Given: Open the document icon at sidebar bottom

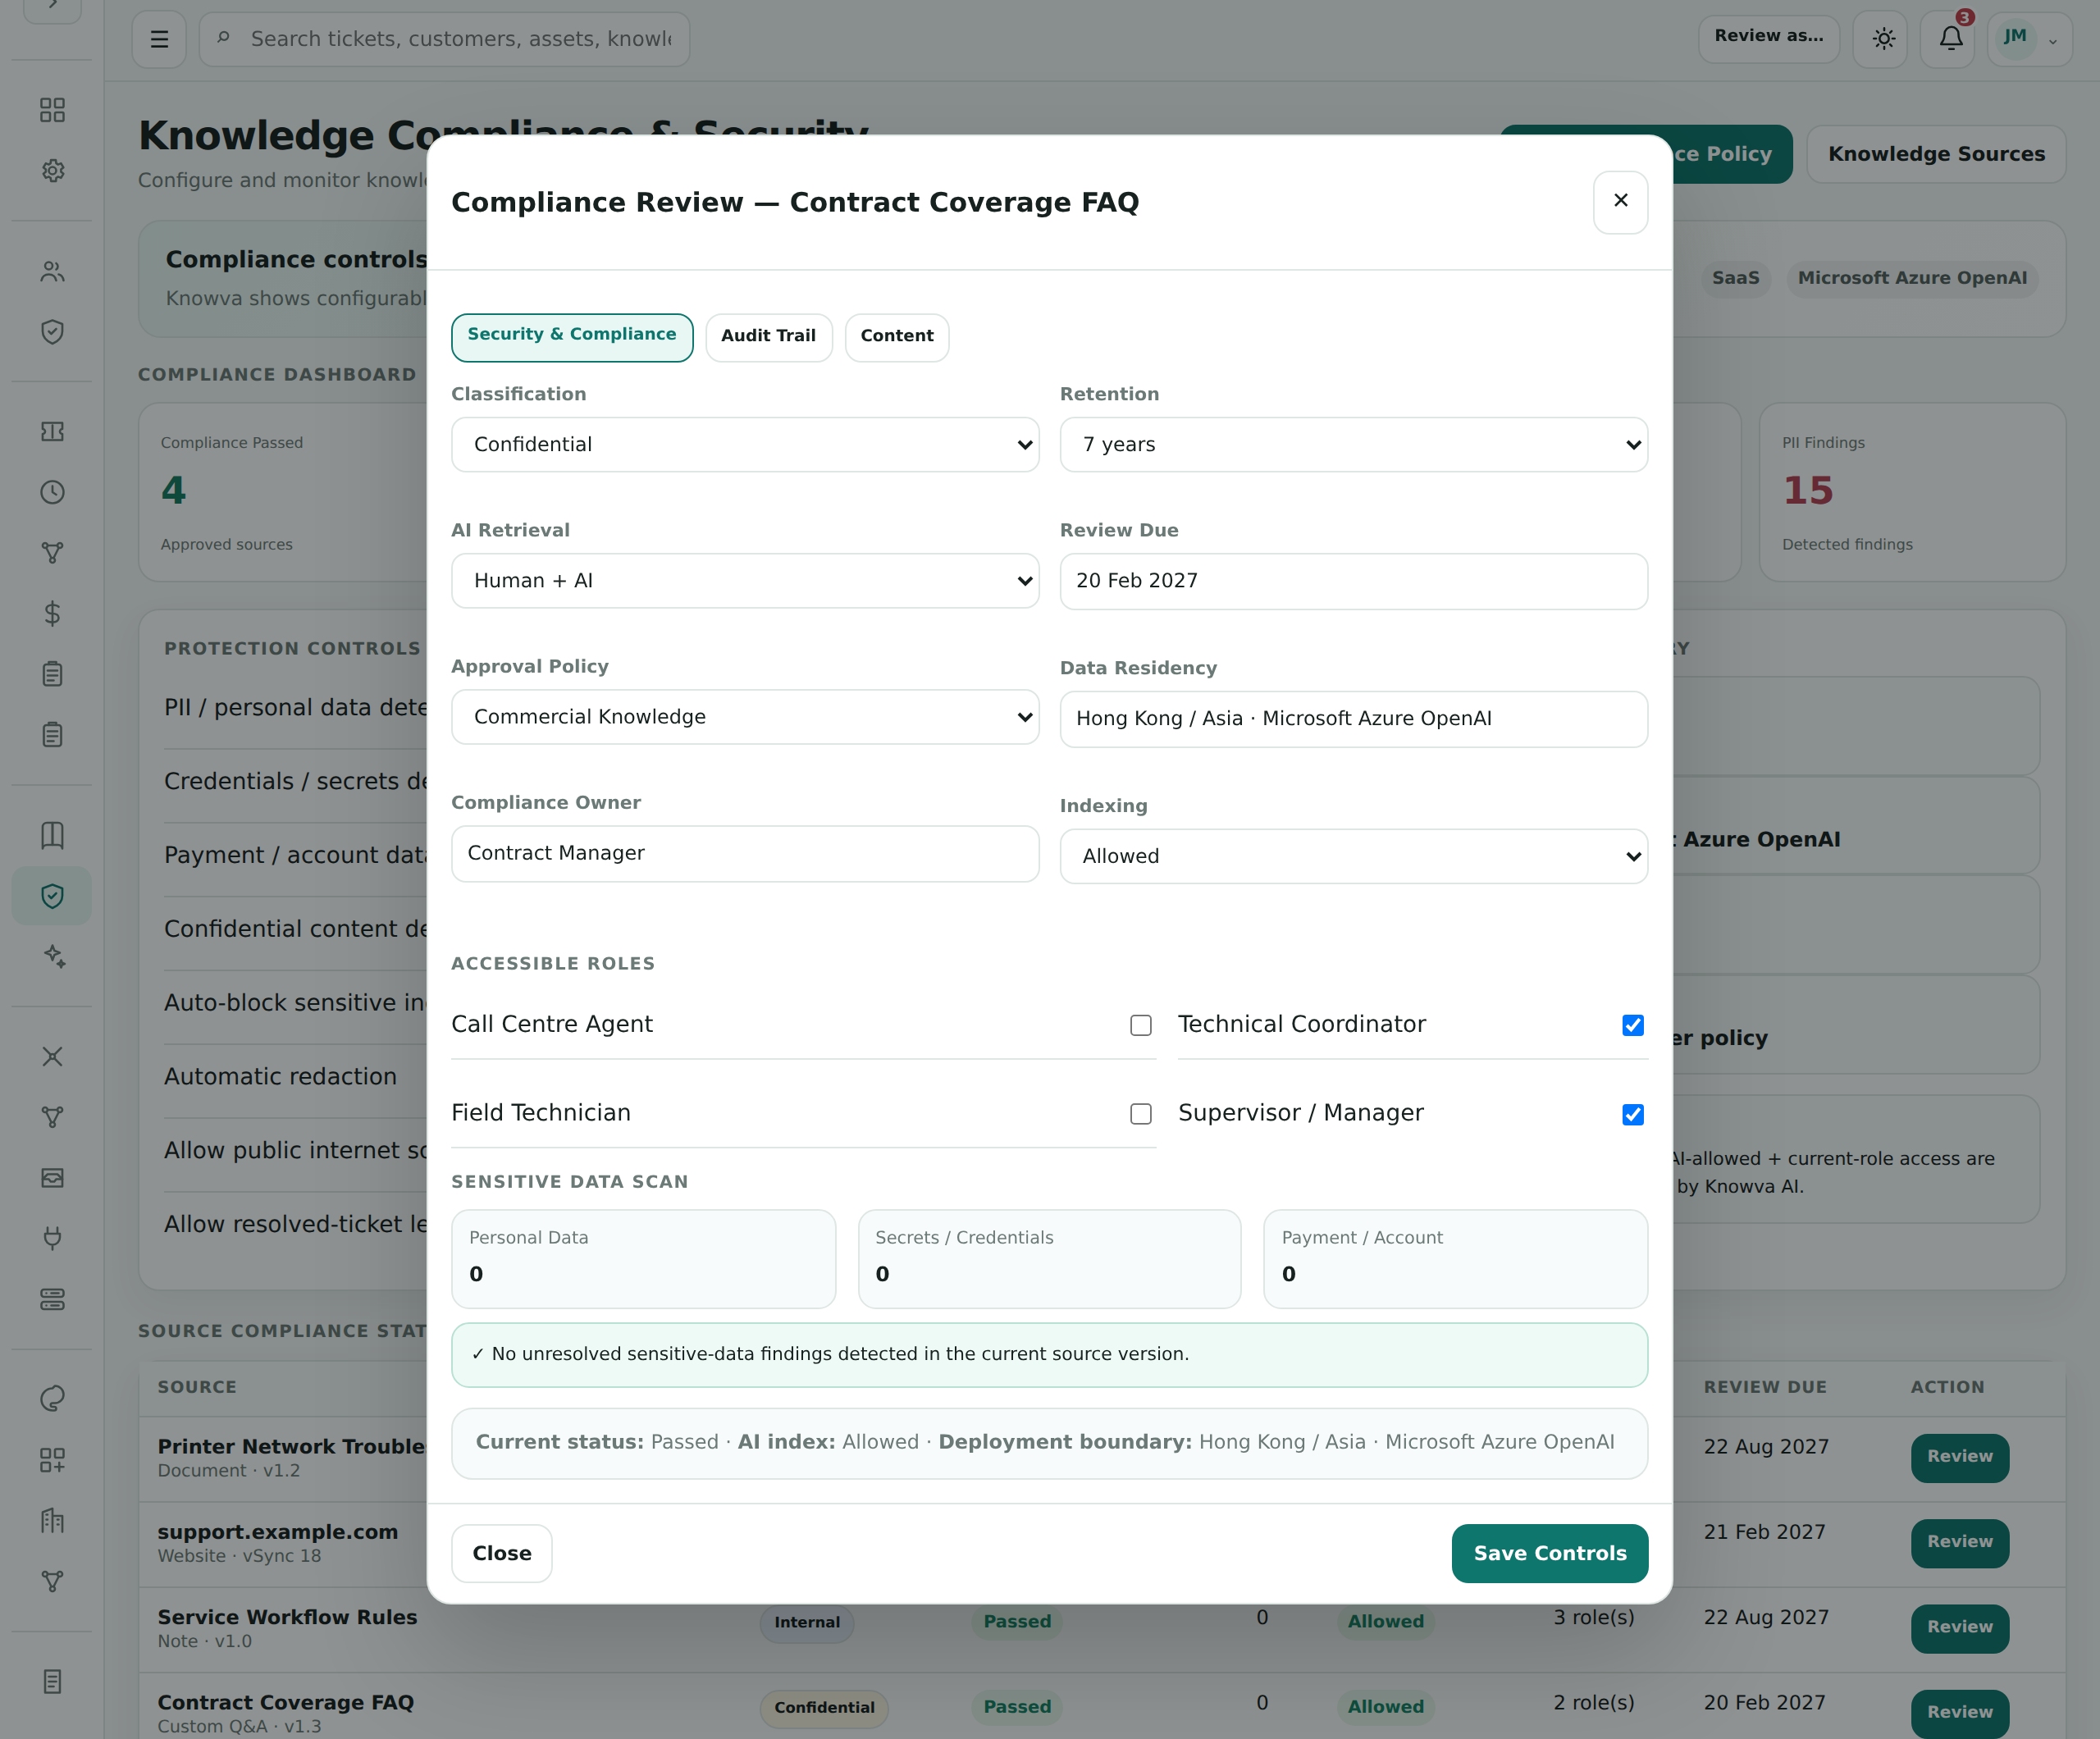Looking at the screenshot, I should (52, 1682).
